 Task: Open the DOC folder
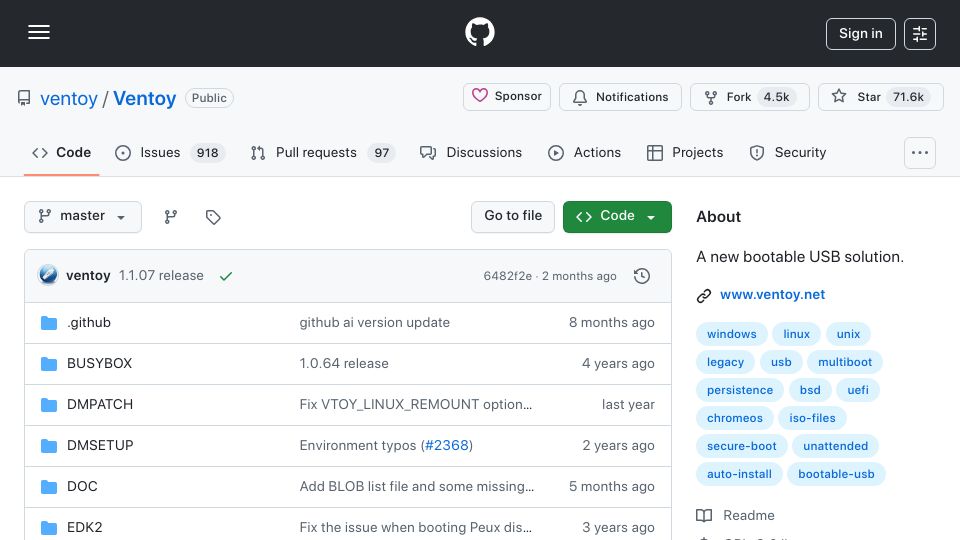(82, 487)
